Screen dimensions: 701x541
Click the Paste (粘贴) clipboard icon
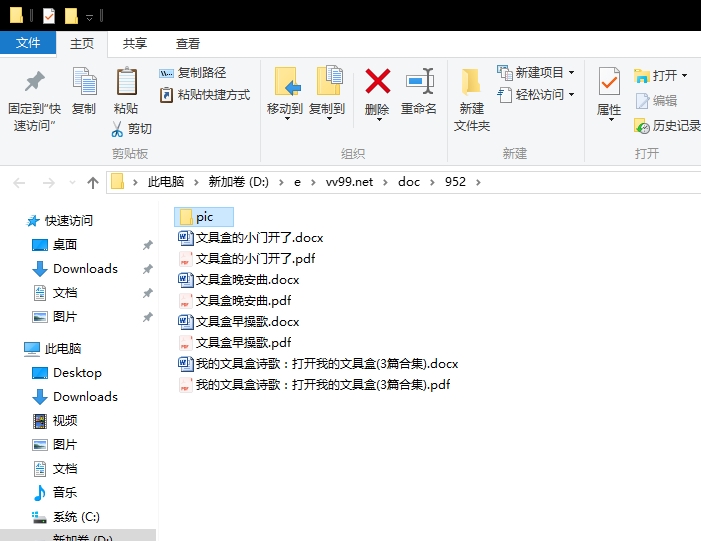tap(127, 81)
